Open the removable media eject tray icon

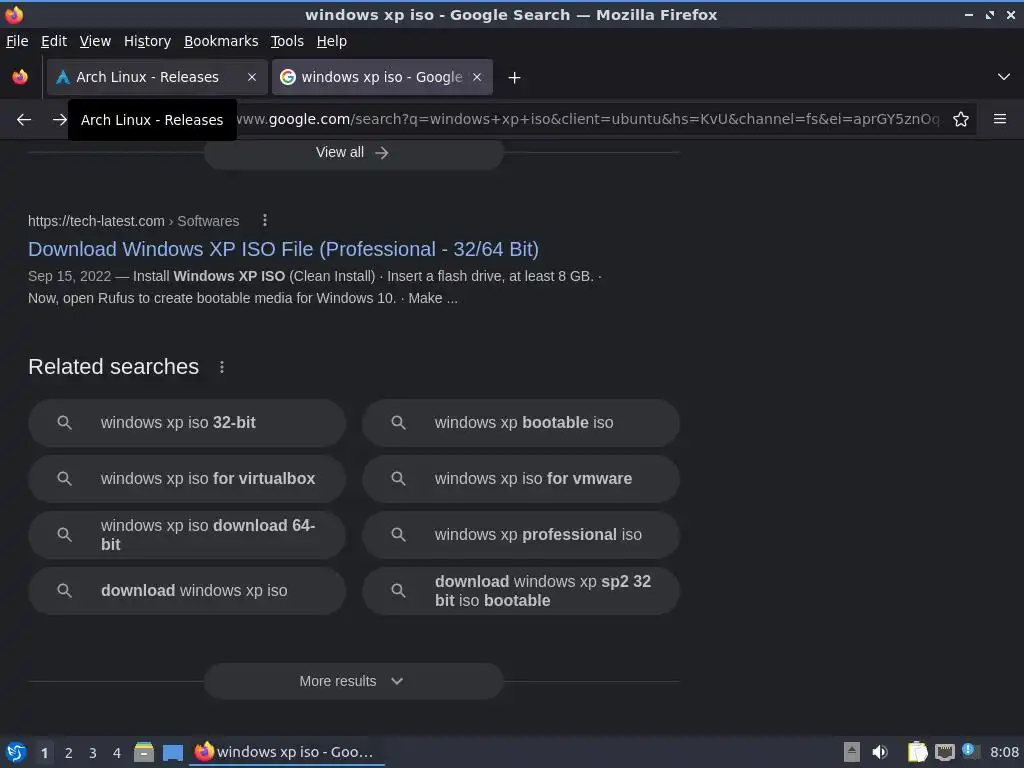852,752
